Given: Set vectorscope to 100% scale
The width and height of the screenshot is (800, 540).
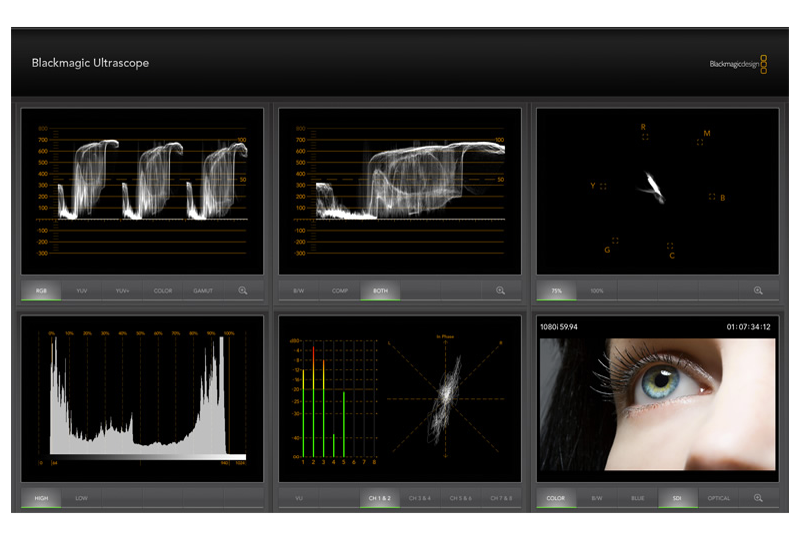Looking at the screenshot, I should tap(597, 291).
